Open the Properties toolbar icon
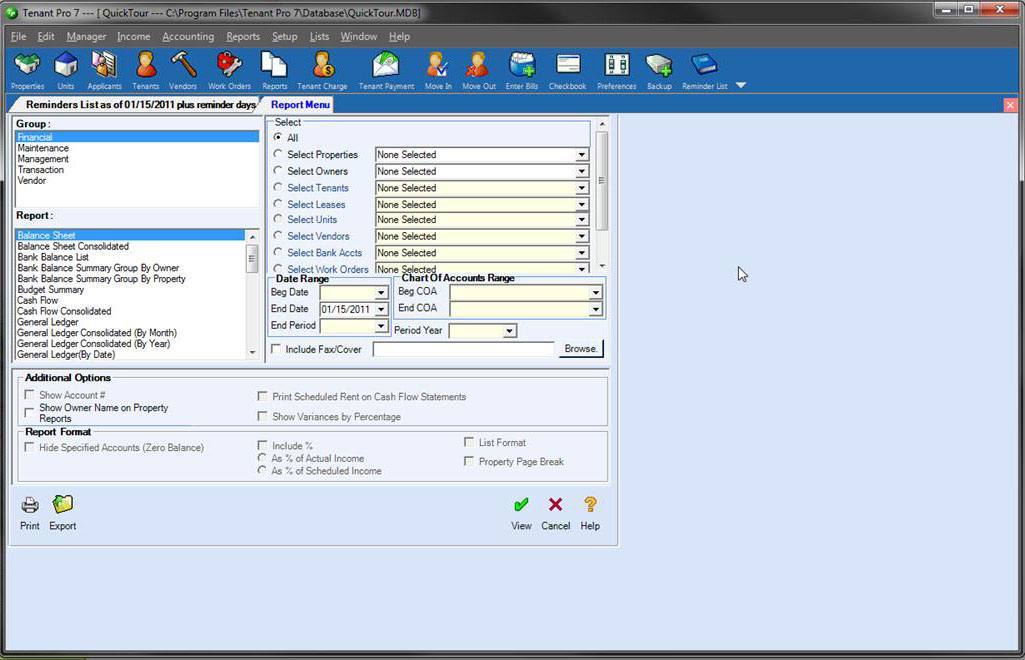Screen dimensions: 1025x660 (x=26, y=70)
